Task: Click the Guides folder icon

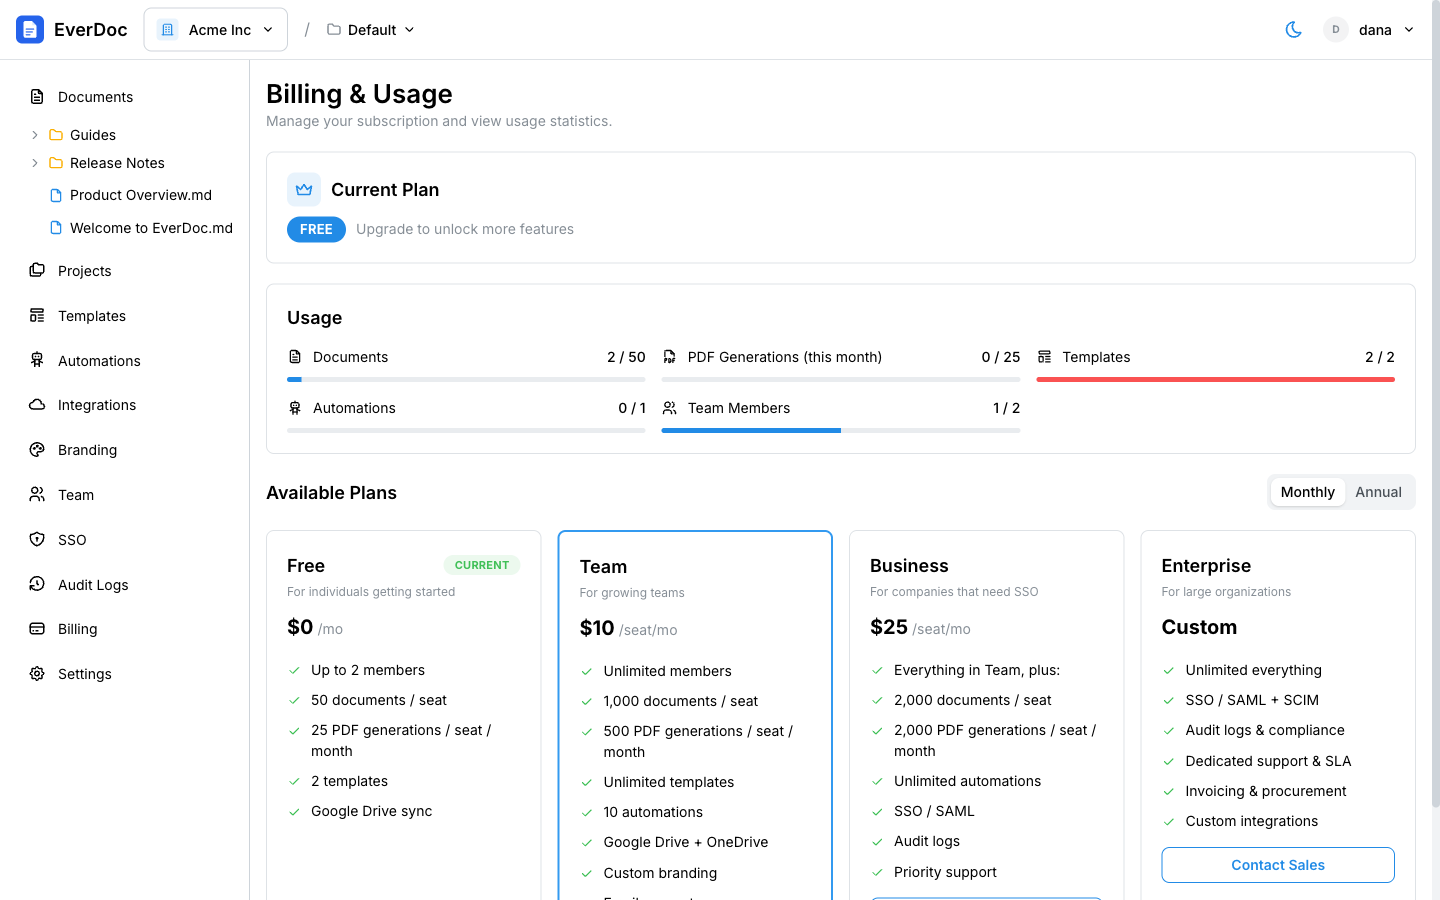Action: [x=56, y=135]
